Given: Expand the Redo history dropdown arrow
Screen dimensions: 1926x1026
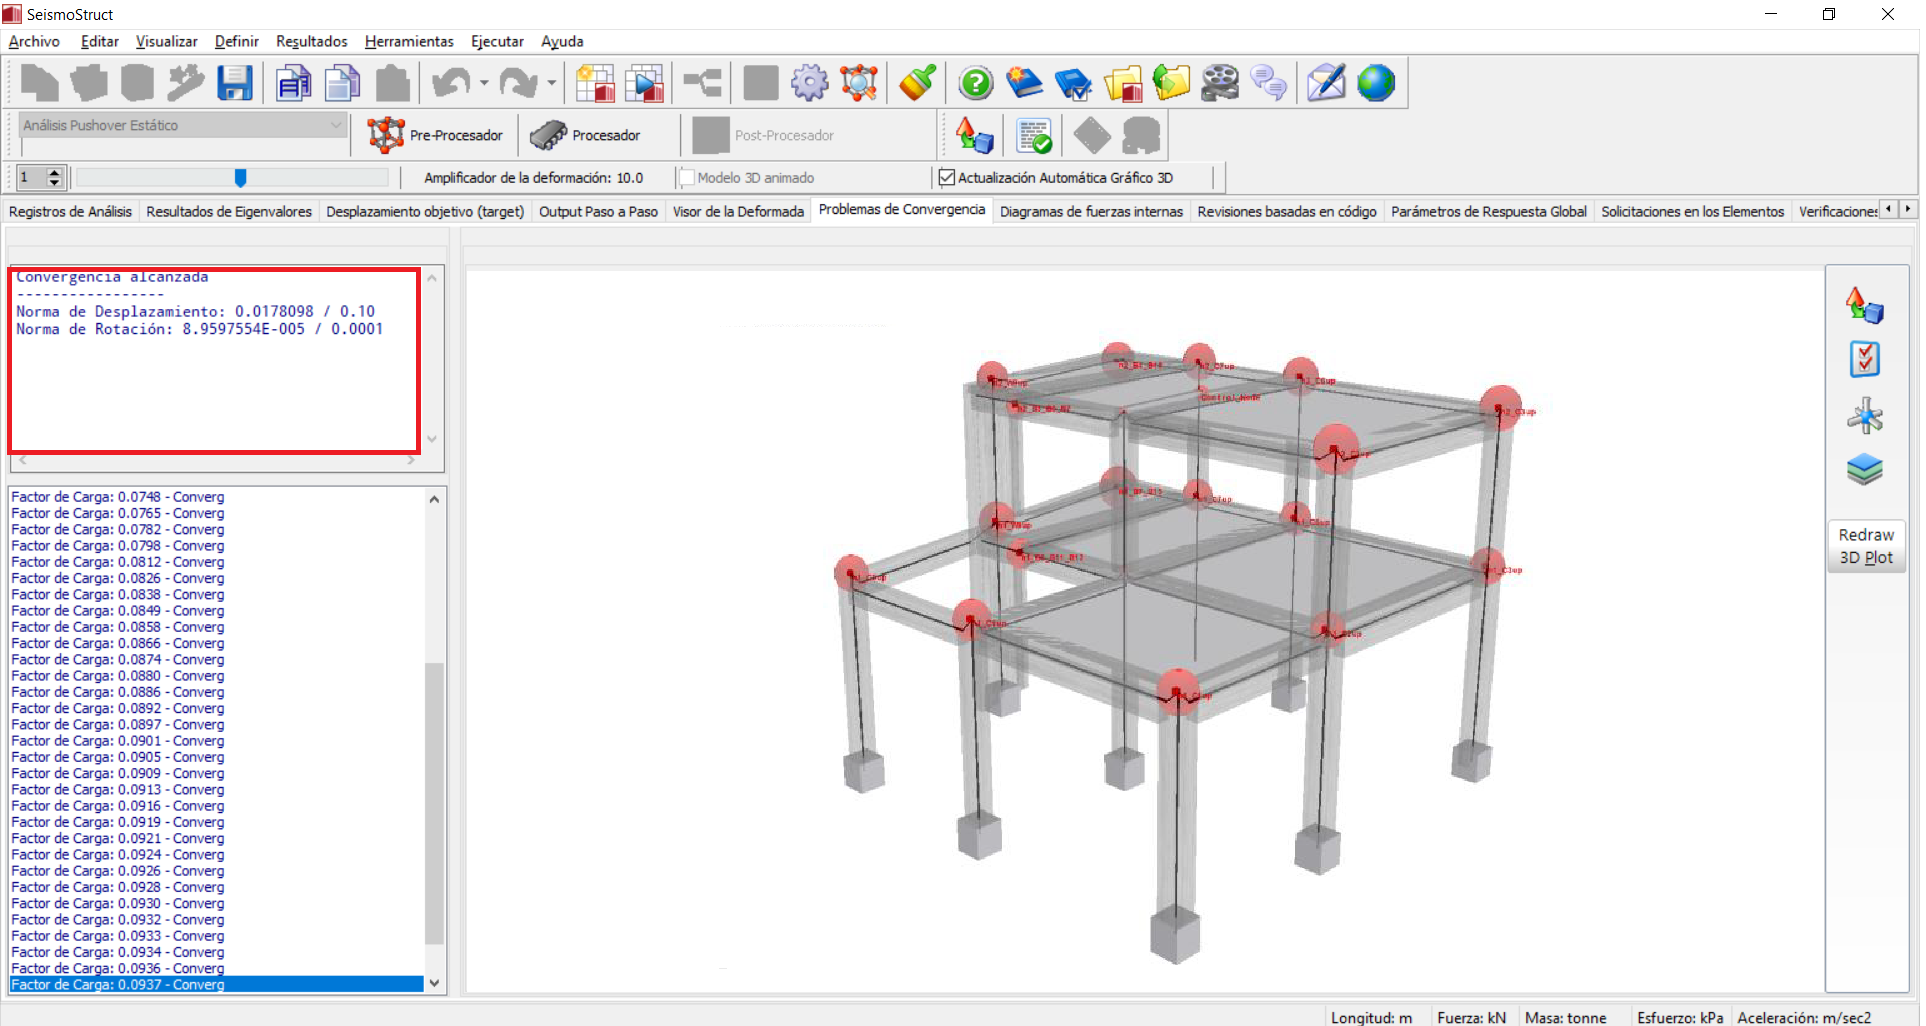Looking at the screenshot, I should point(551,83).
